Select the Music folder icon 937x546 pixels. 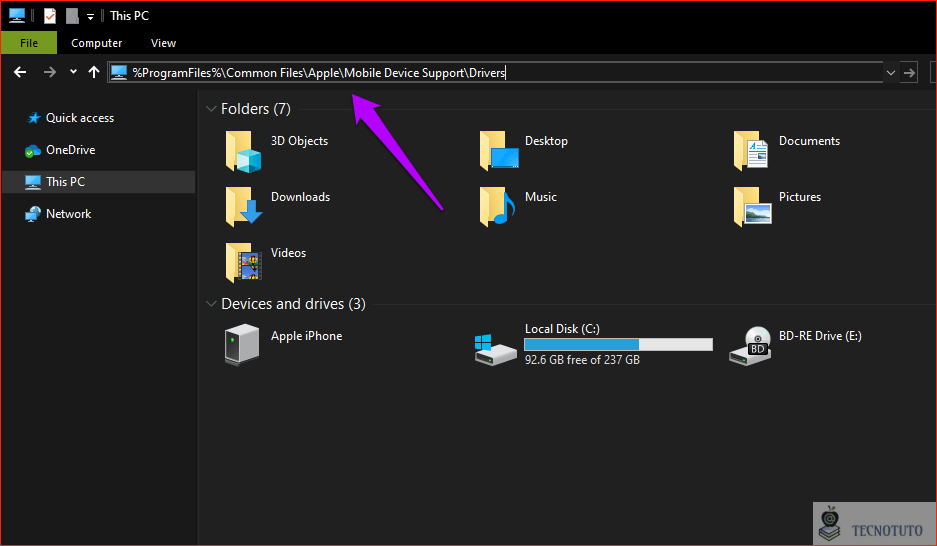click(497, 207)
